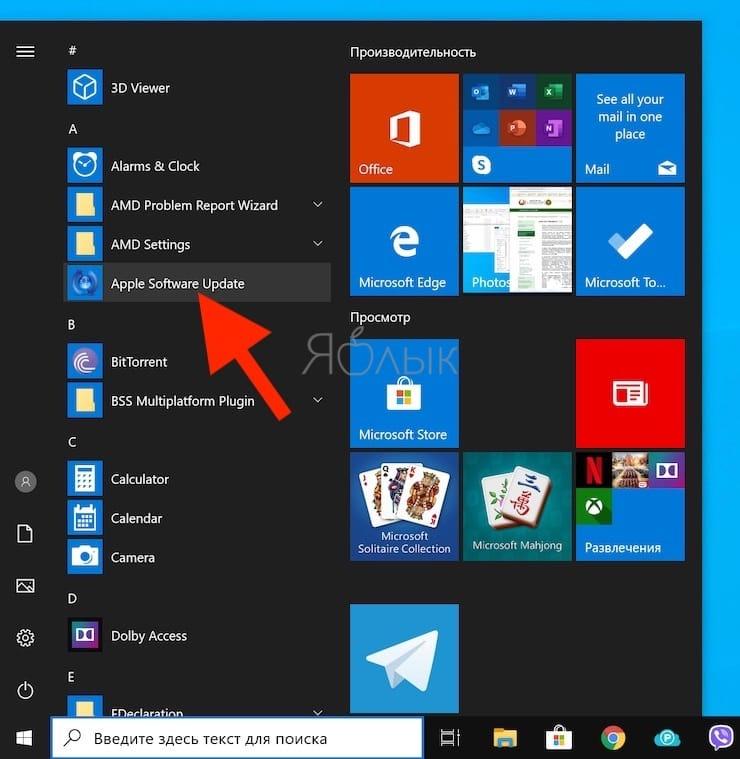Open the Microsoft Store tile
The height and width of the screenshot is (759, 740).
(x=404, y=393)
